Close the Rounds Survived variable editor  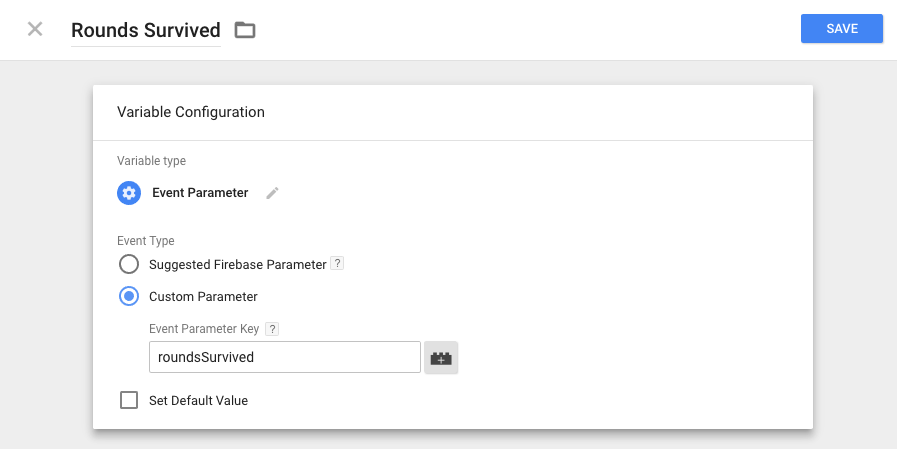click(x=35, y=29)
